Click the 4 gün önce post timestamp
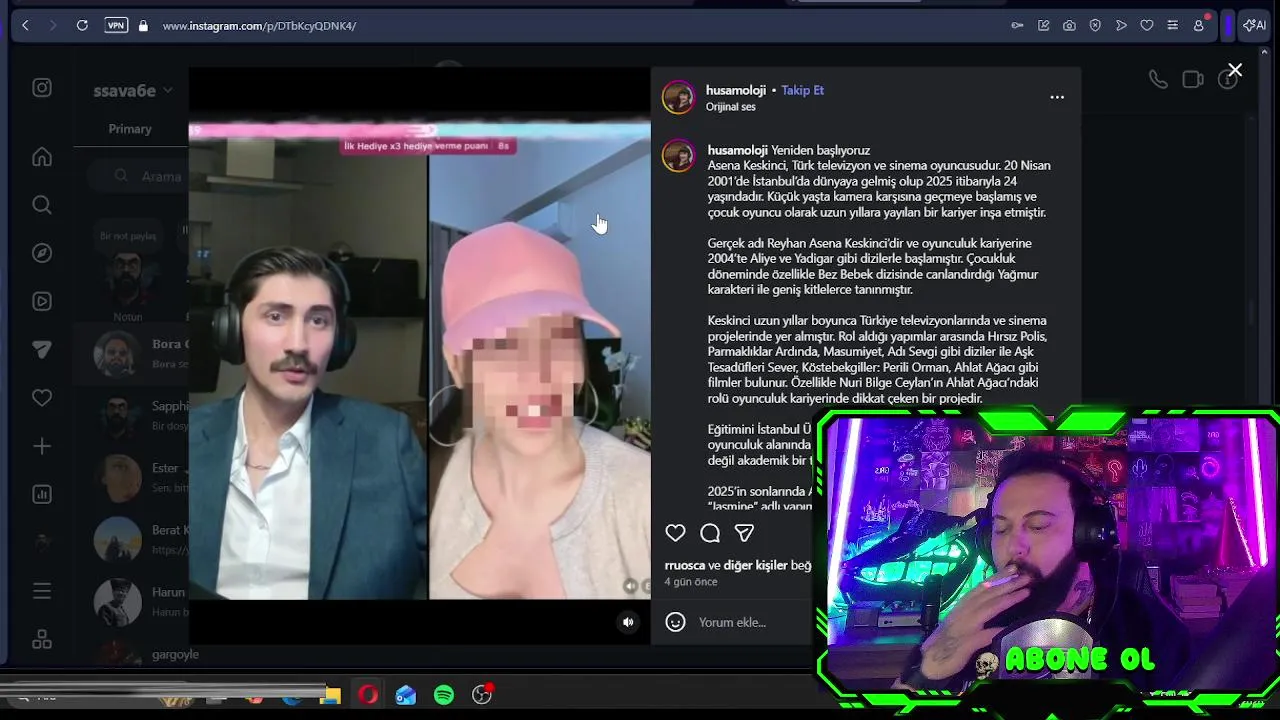1280x720 pixels. (x=691, y=582)
